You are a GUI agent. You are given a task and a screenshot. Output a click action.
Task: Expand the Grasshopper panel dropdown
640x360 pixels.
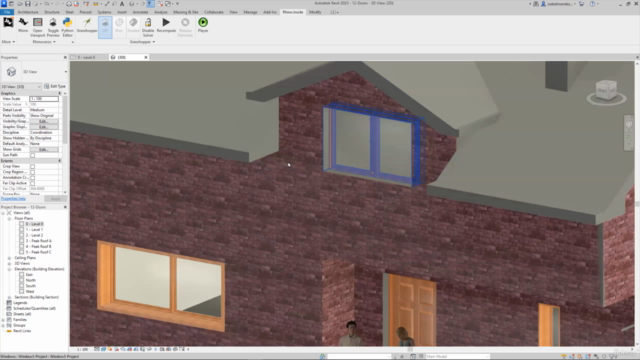coord(142,42)
